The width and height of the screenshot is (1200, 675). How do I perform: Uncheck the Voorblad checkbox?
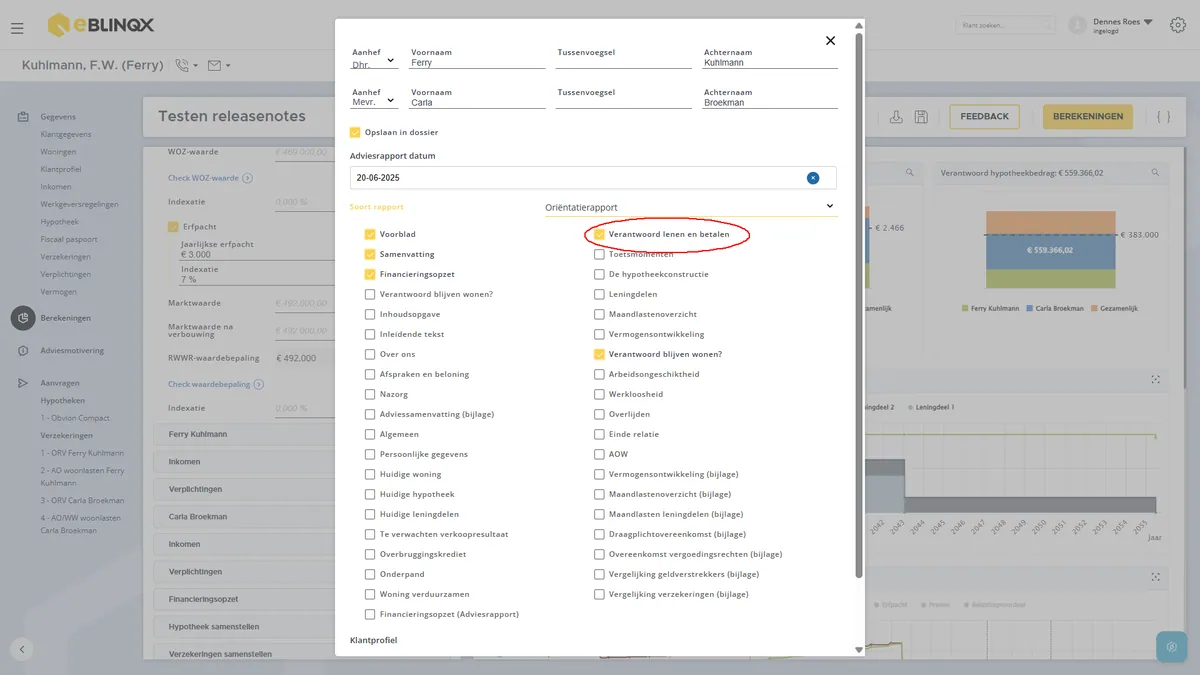(370, 234)
